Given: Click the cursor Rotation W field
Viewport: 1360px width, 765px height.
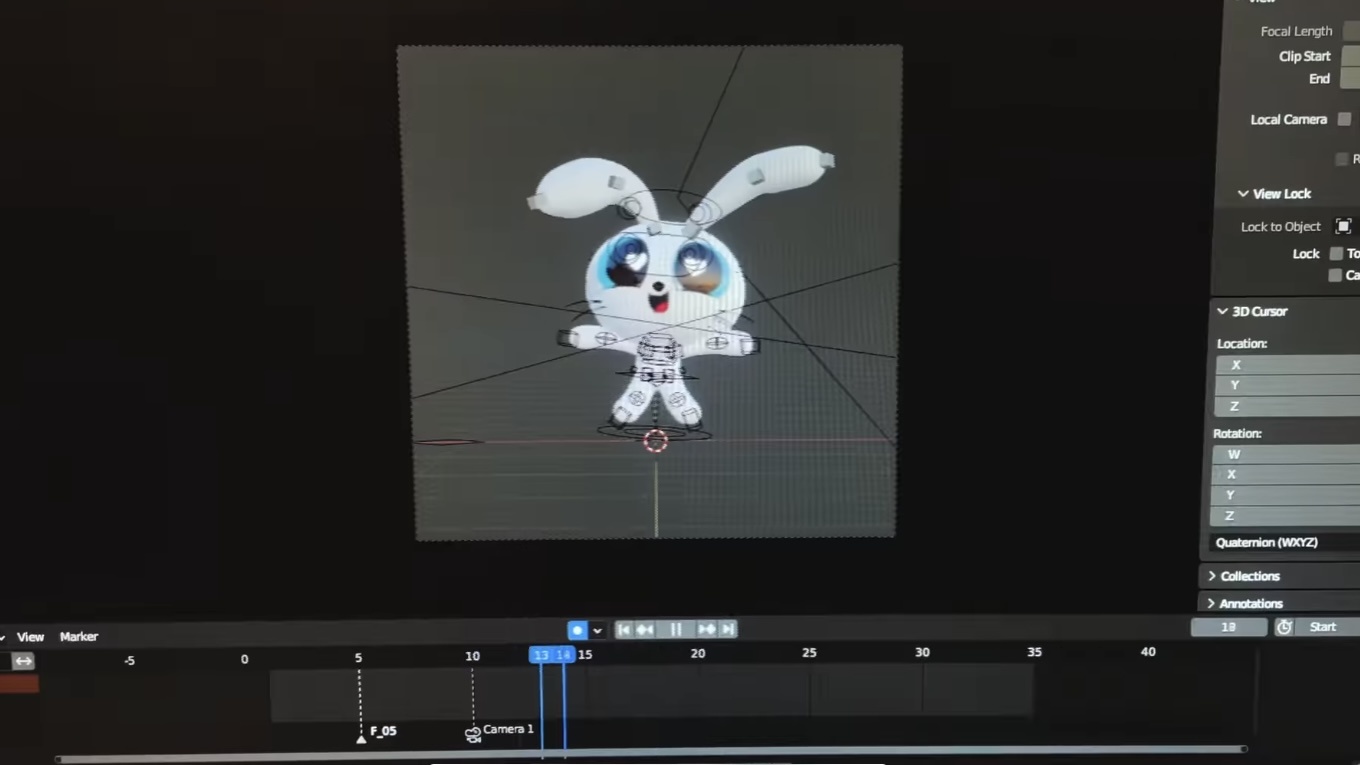Looking at the screenshot, I should 1287,454.
